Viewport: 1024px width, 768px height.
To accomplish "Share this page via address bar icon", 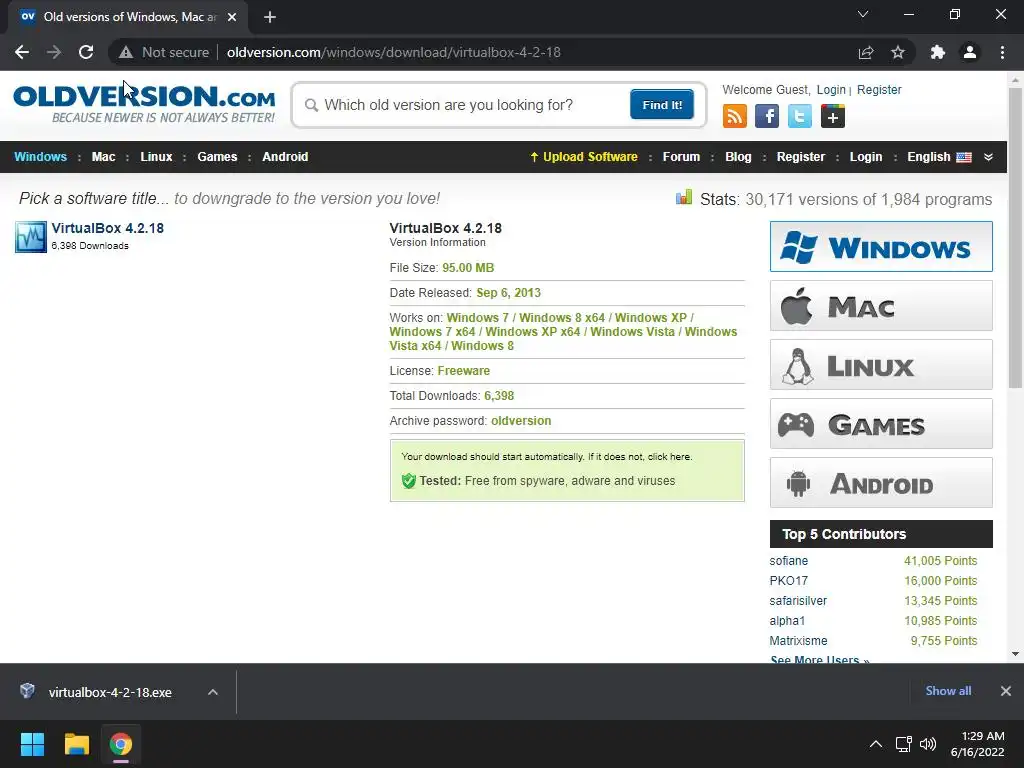I will pyautogui.click(x=866, y=52).
